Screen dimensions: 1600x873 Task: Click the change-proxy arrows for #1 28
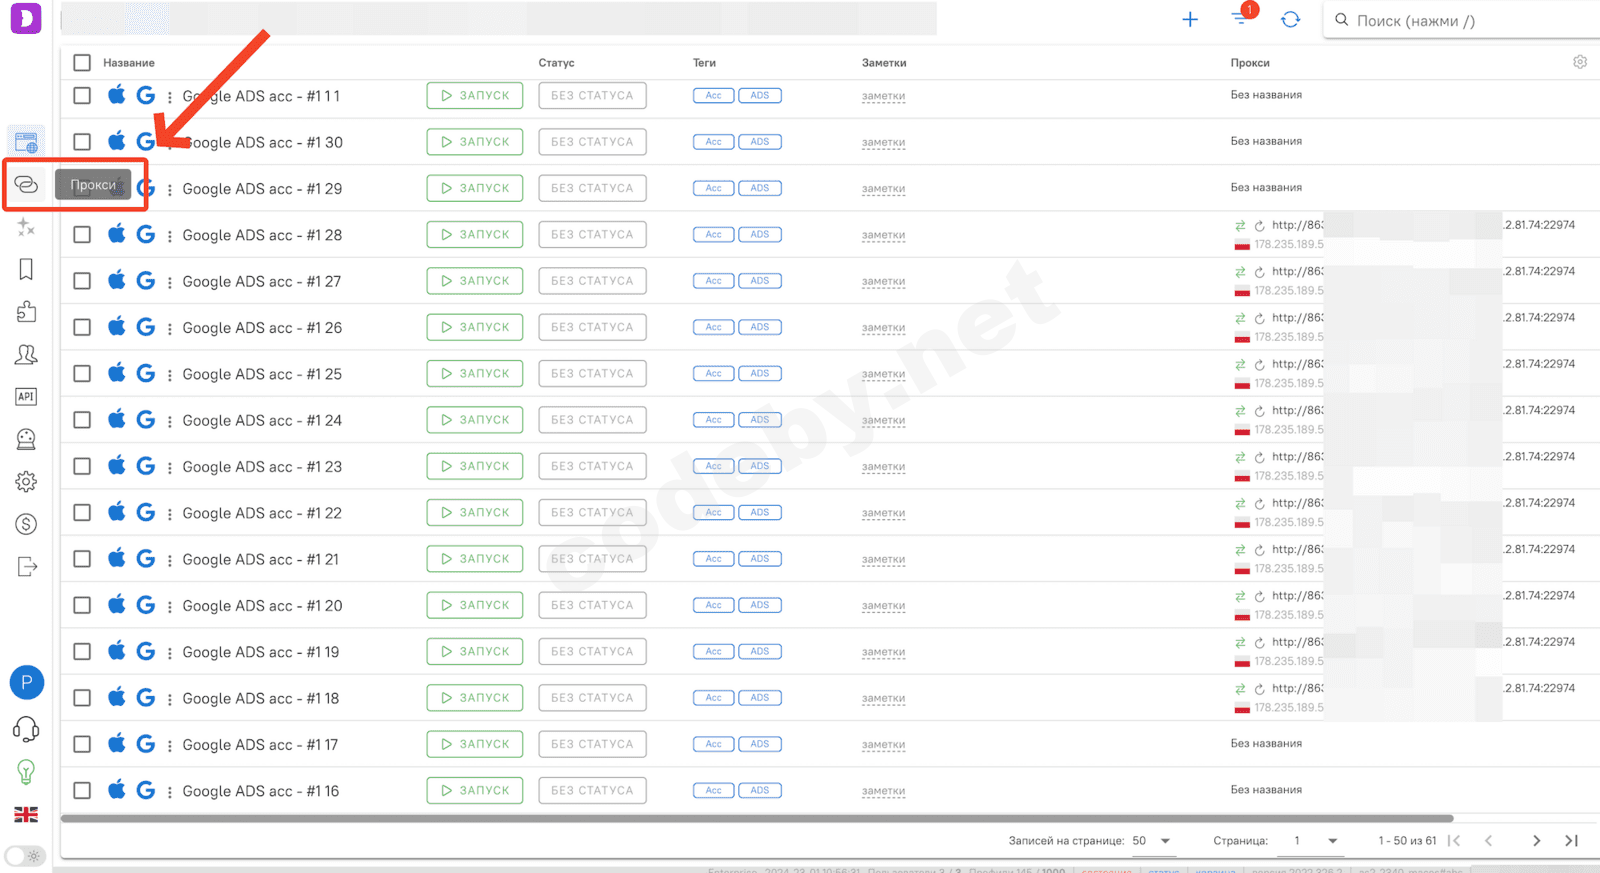(1240, 226)
